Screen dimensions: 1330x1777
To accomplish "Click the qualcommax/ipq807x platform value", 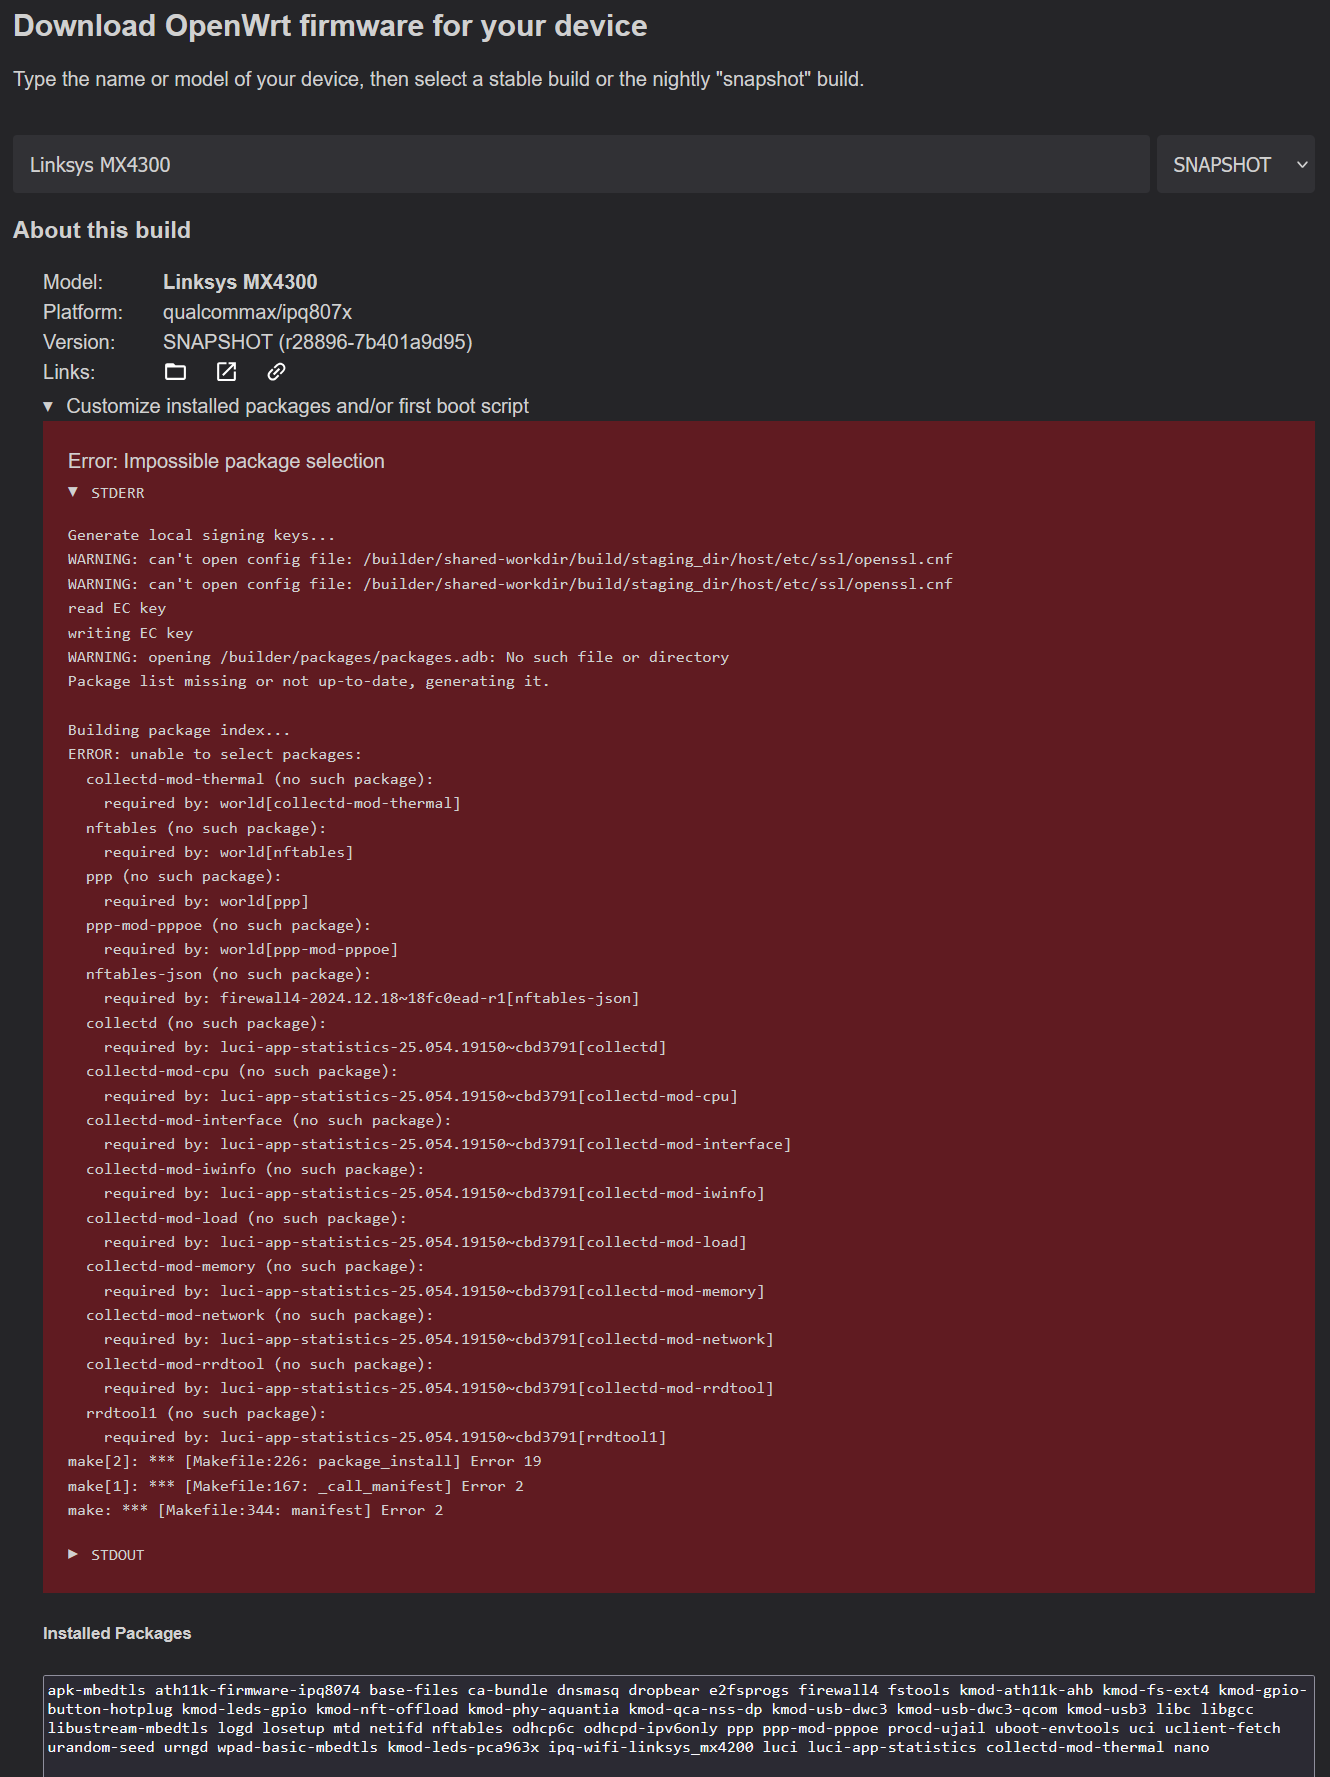I will tap(257, 312).
